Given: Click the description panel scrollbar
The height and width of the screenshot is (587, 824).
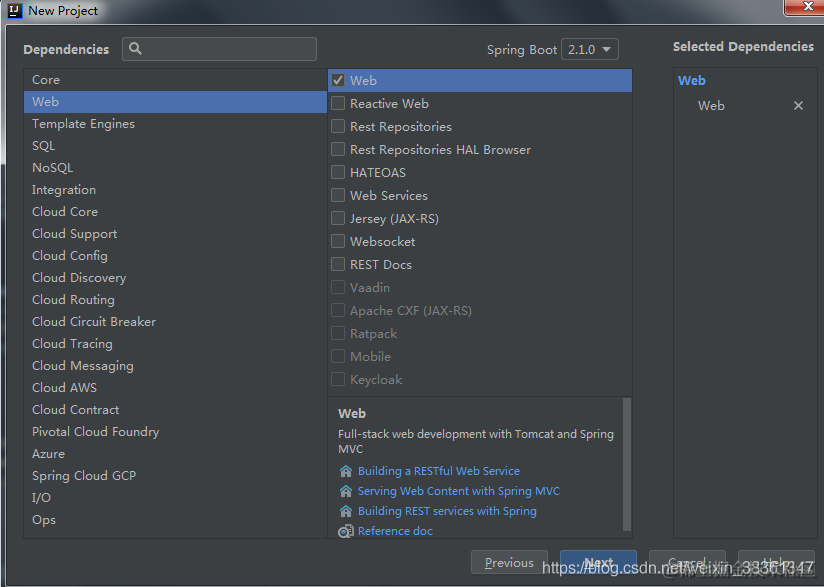Looking at the screenshot, I should pyautogui.click(x=626, y=464).
